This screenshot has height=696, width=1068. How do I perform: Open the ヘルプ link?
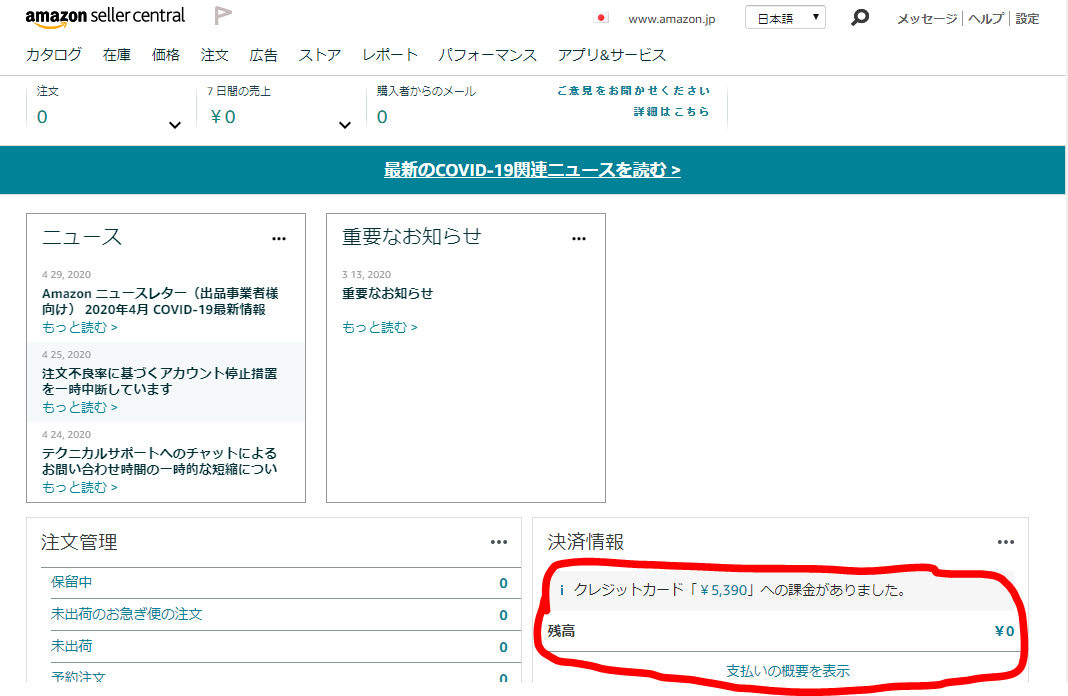click(x=986, y=19)
